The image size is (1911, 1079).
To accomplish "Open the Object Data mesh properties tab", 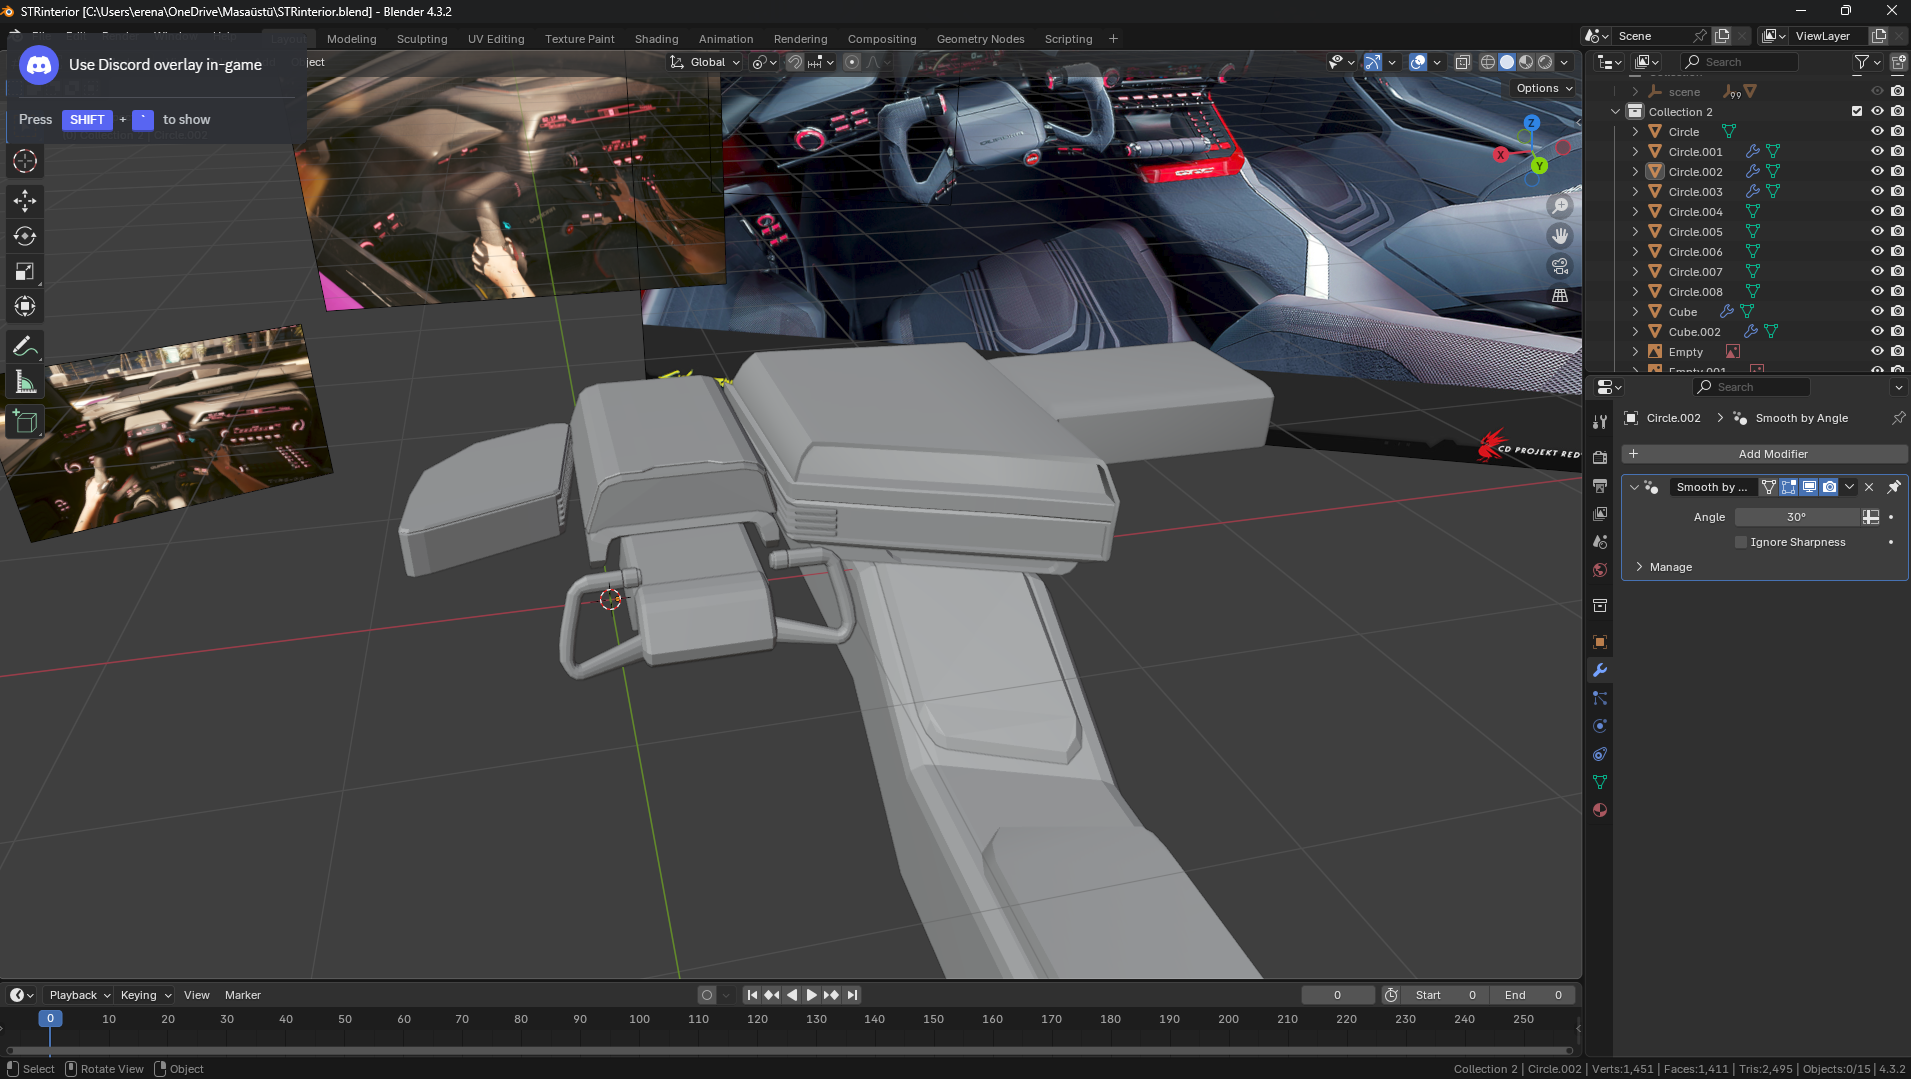I will [x=1600, y=782].
